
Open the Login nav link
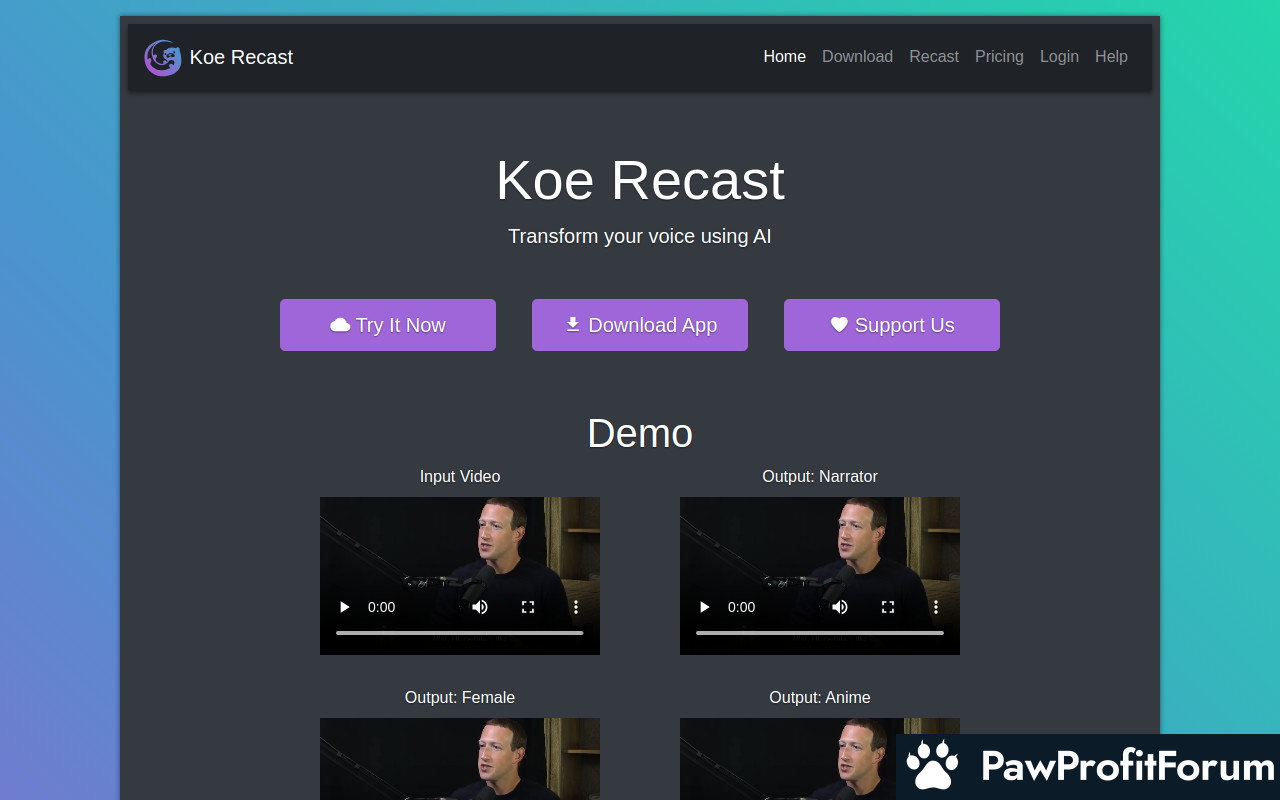1059,57
